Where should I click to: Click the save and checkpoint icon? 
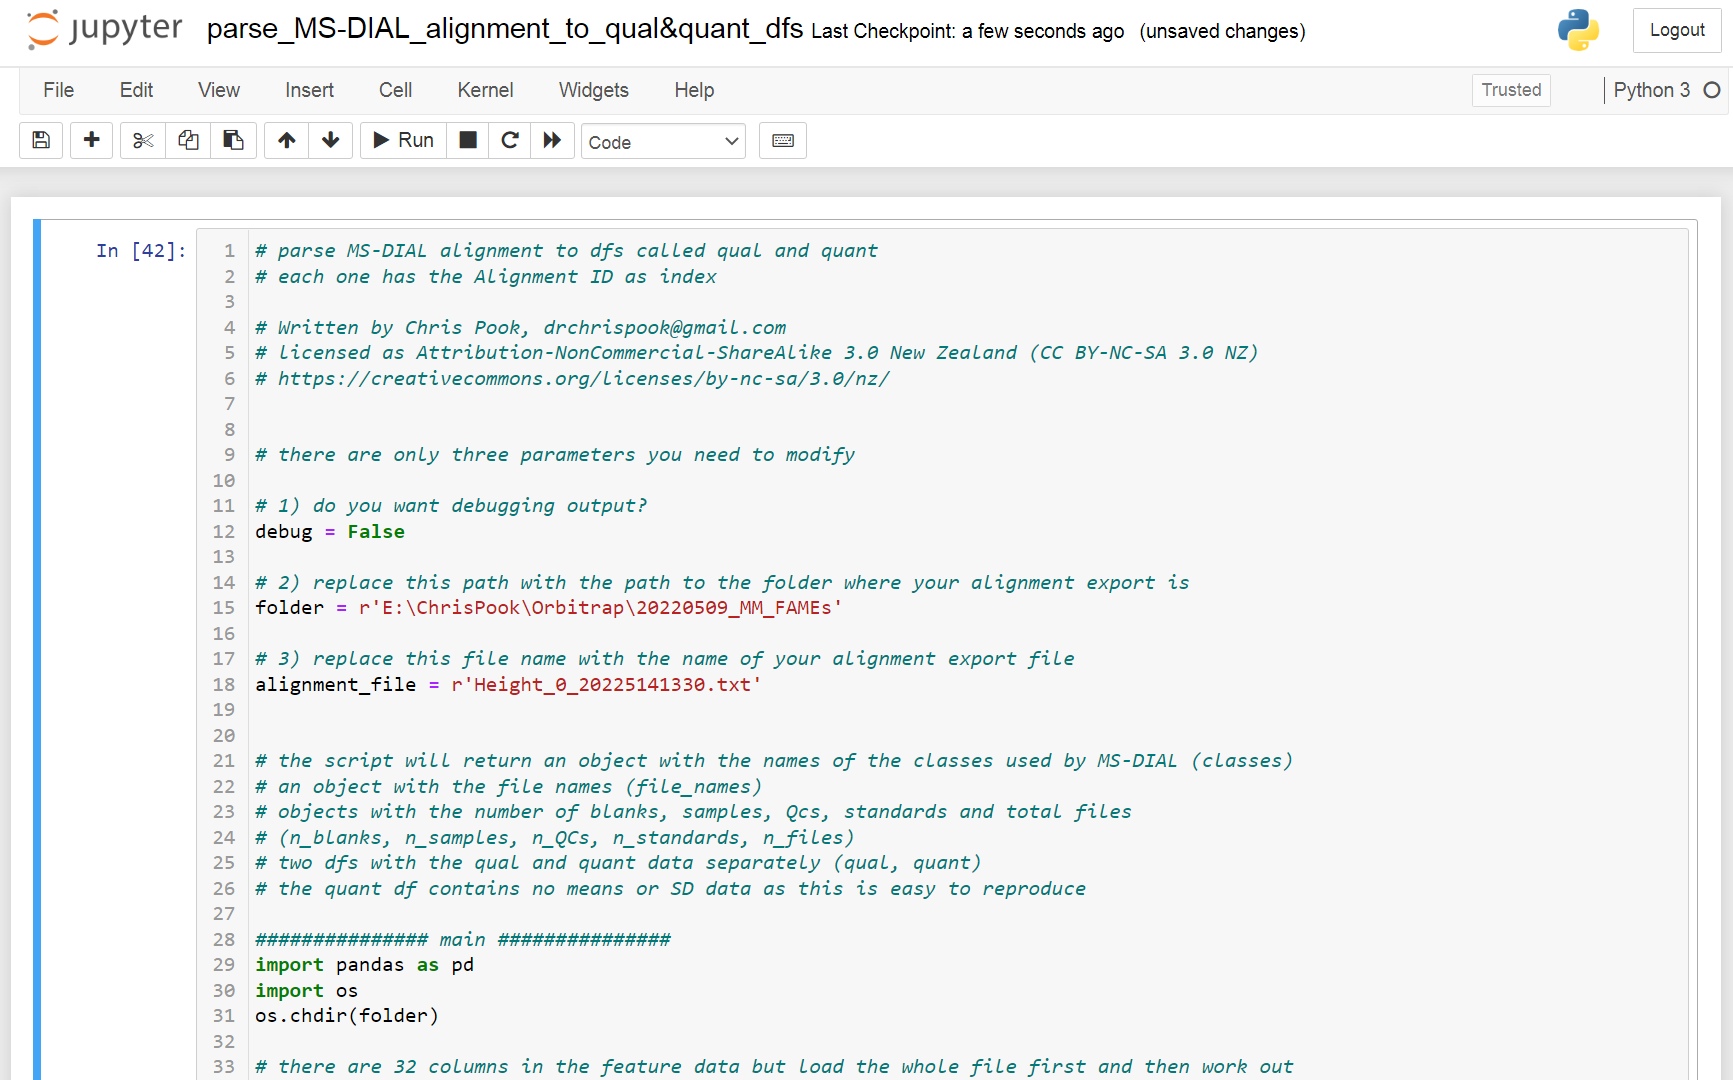tap(41, 140)
